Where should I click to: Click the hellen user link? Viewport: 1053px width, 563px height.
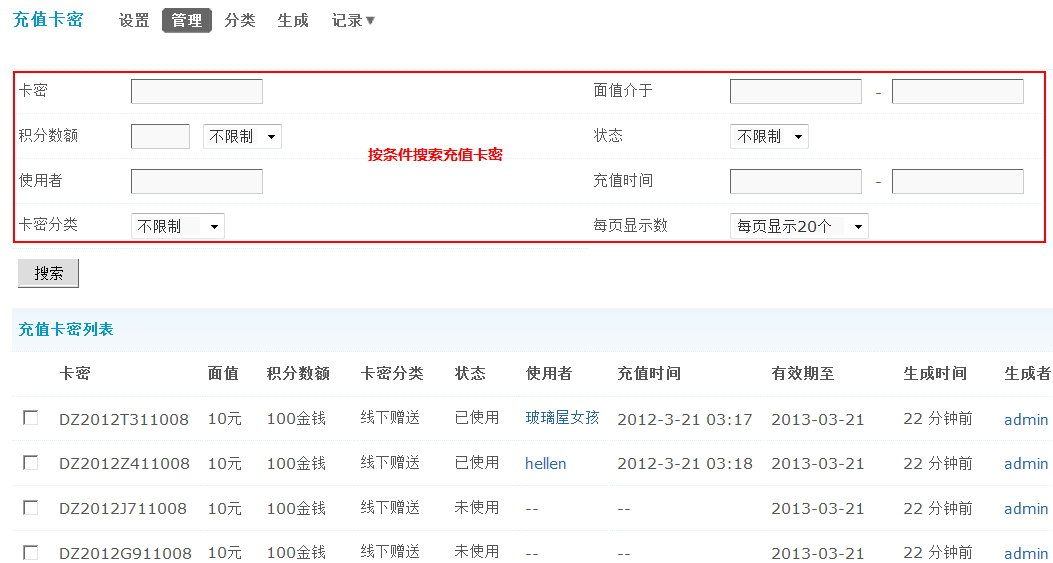tap(545, 463)
